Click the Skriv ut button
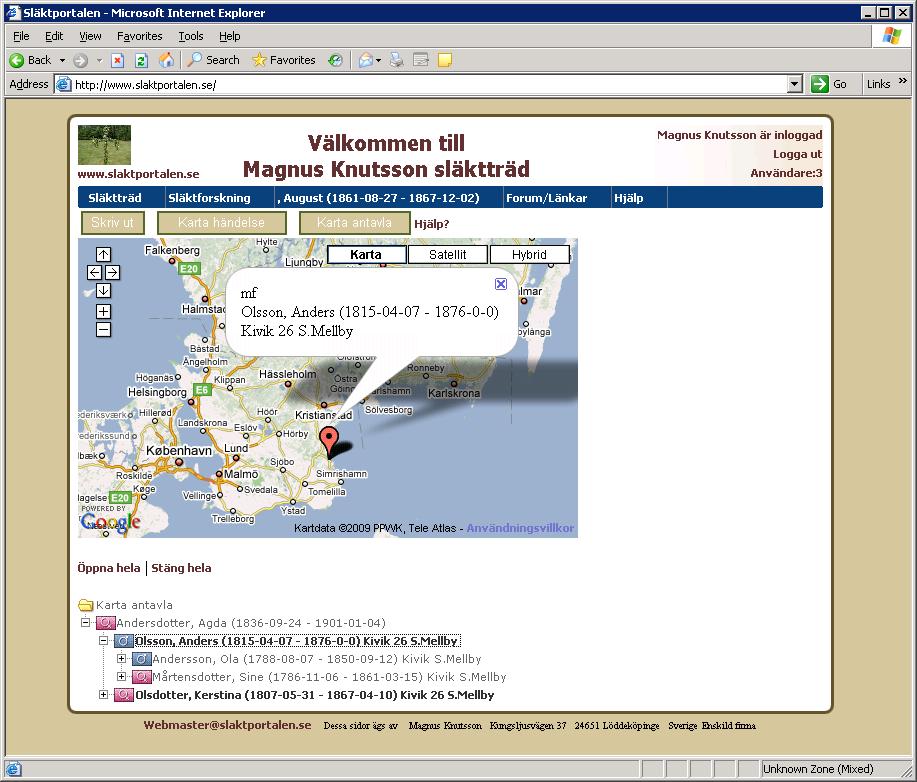917x782 pixels. point(112,223)
